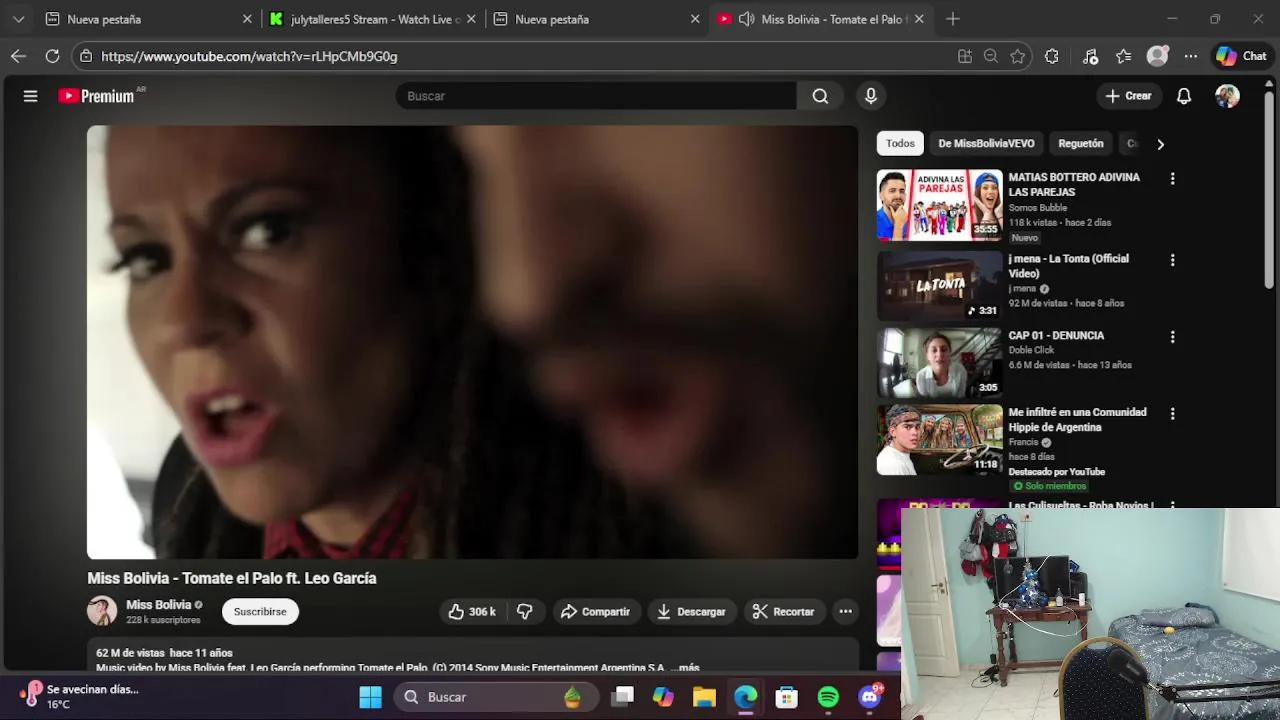This screenshot has width=1280, height=720.
Task: Open browser extensions puzzle icon
Action: pyautogui.click(x=1052, y=57)
